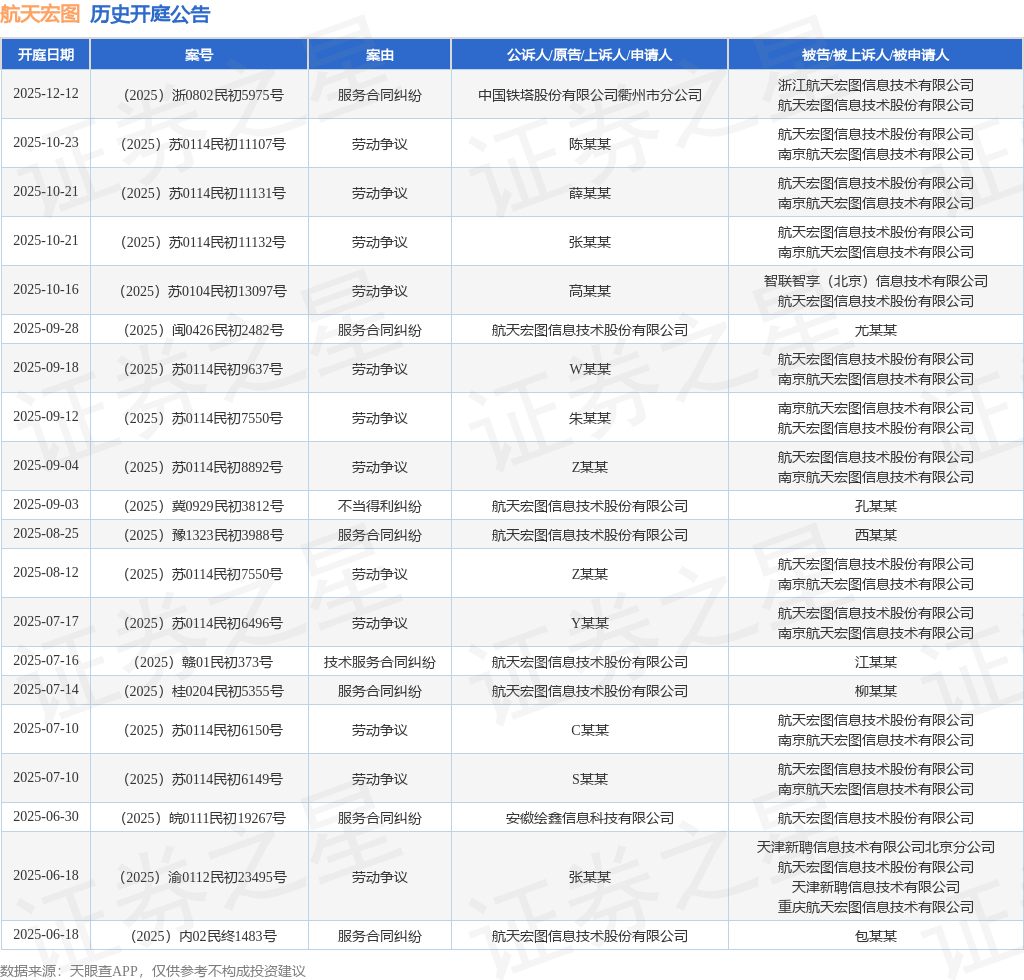Select case number (2025)苏0114民初9637号
Screen dimensions: 1024x980
[x=203, y=370]
